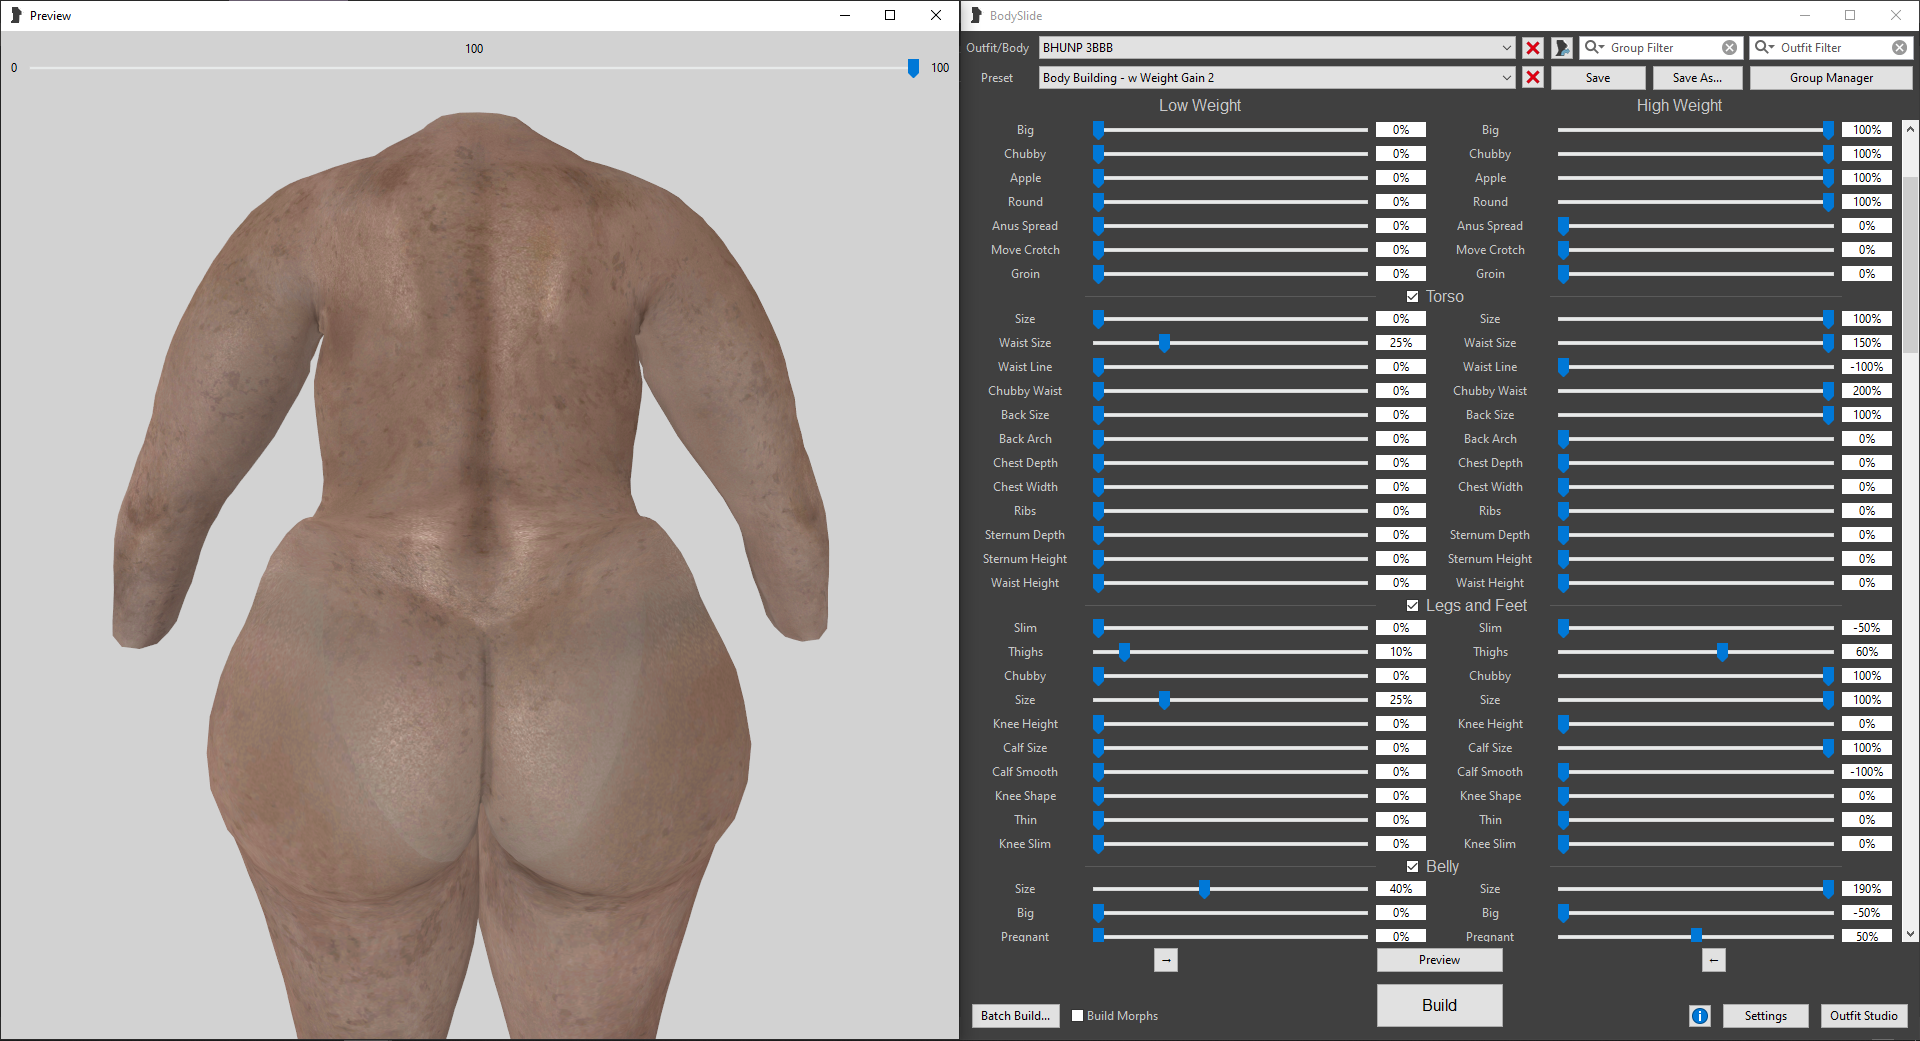This screenshot has width=1920, height=1041.
Task: Delete the selected preset with red X
Action: point(1533,78)
